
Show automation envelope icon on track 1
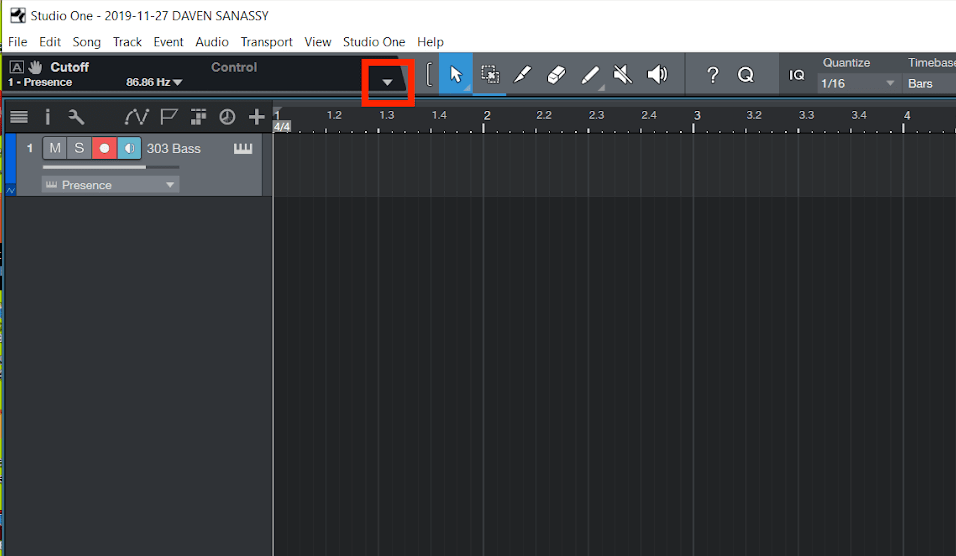click(x=10, y=190)
